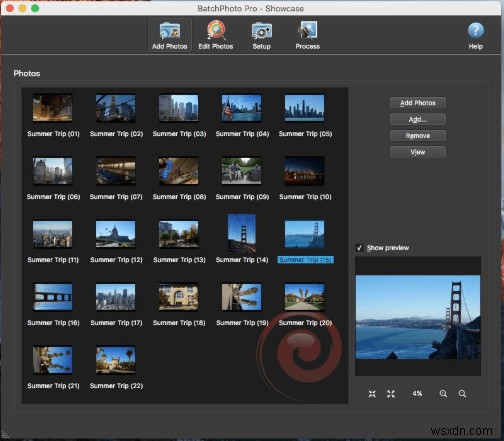The image size is (504, 441).
Task: Start the Process step
Action: pos(307,35)
